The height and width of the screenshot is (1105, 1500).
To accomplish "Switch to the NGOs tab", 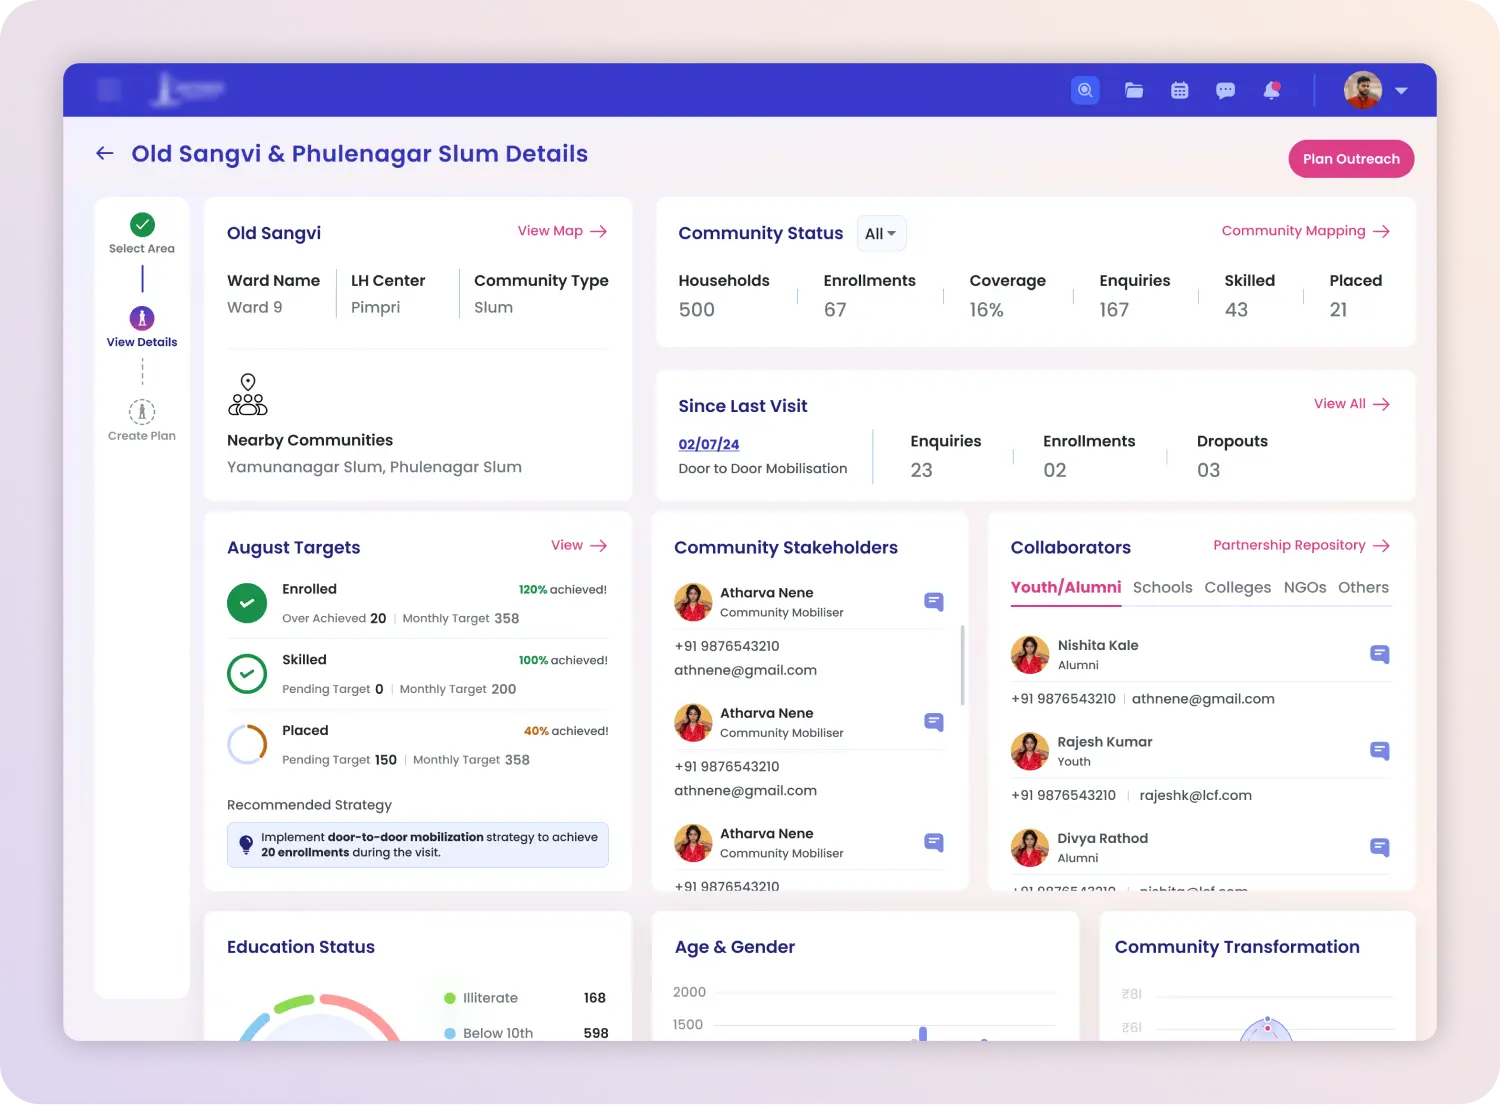I will 1304,587.
